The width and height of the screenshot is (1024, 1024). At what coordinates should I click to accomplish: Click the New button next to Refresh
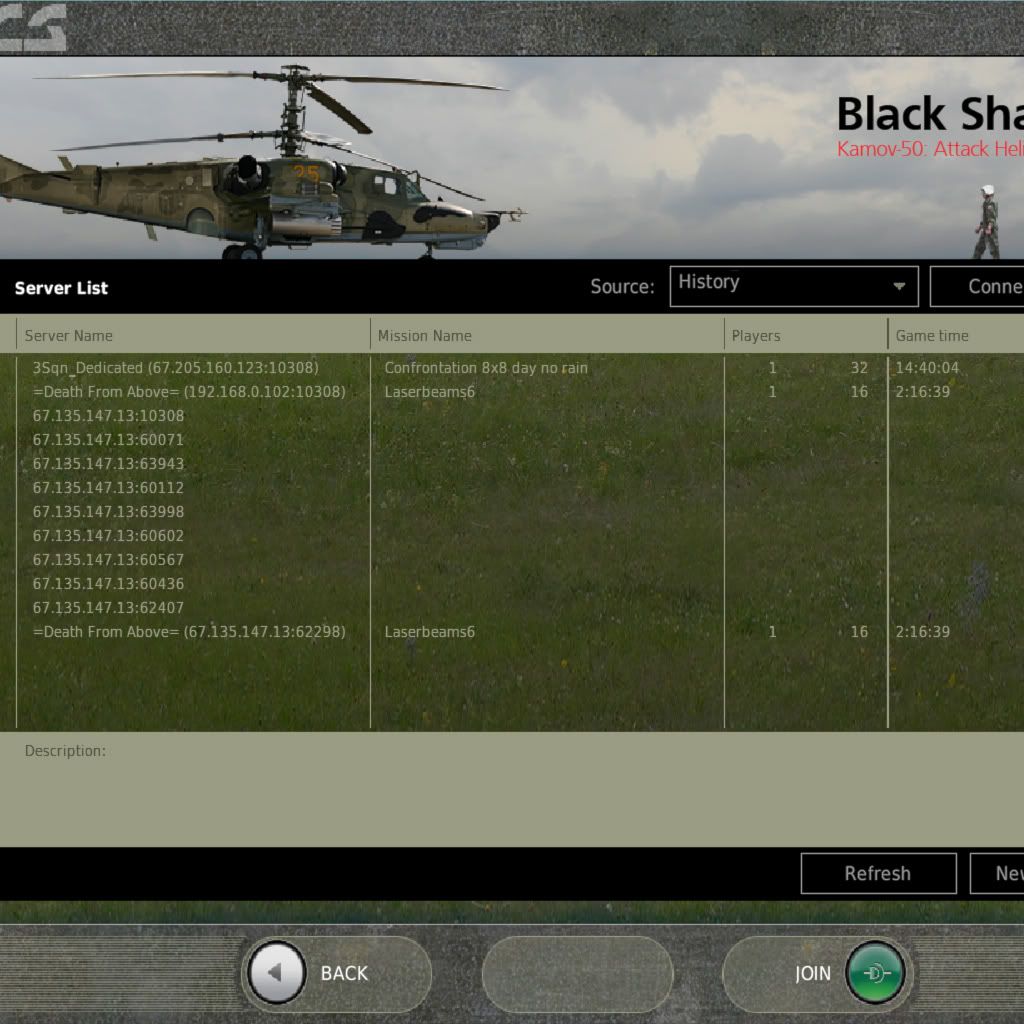click(997, 873)
